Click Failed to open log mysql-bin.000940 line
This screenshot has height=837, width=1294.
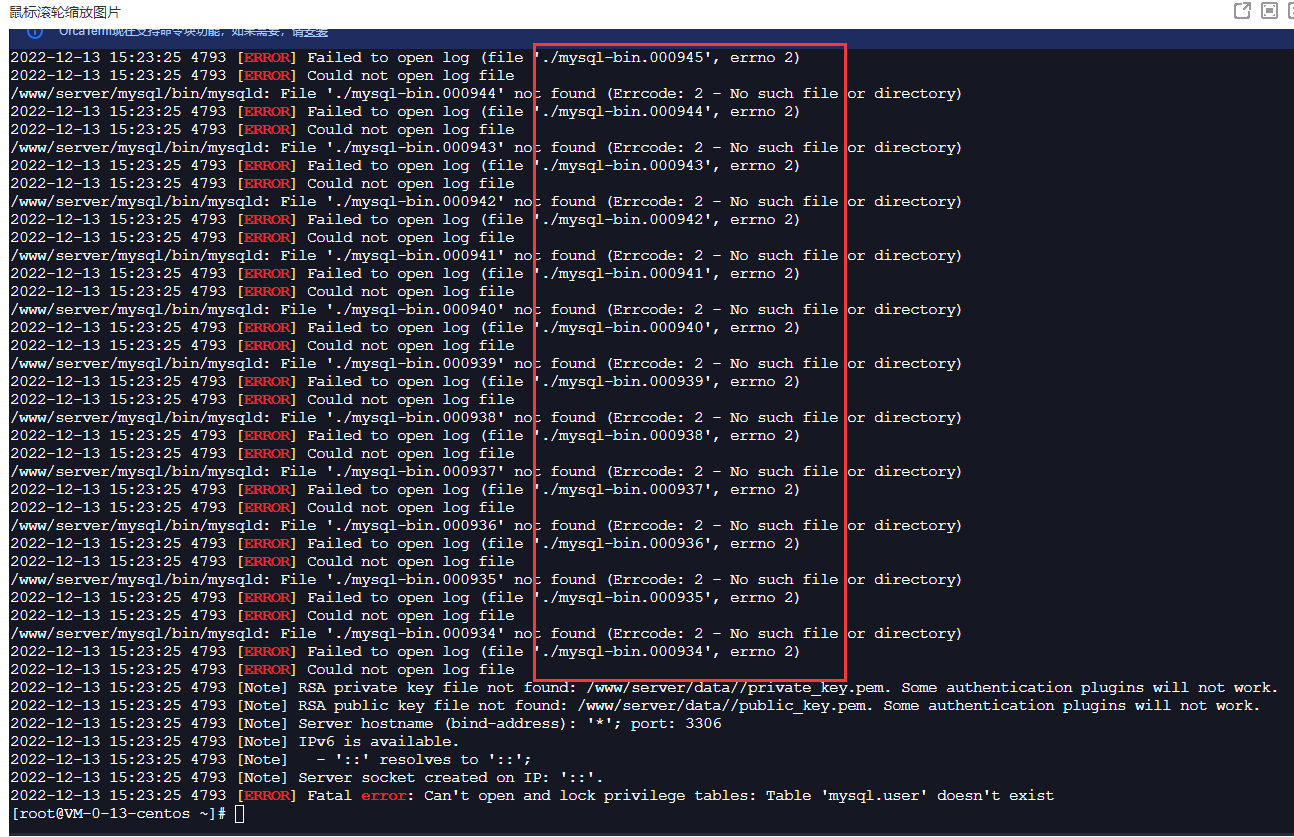(x=405, y=328)
